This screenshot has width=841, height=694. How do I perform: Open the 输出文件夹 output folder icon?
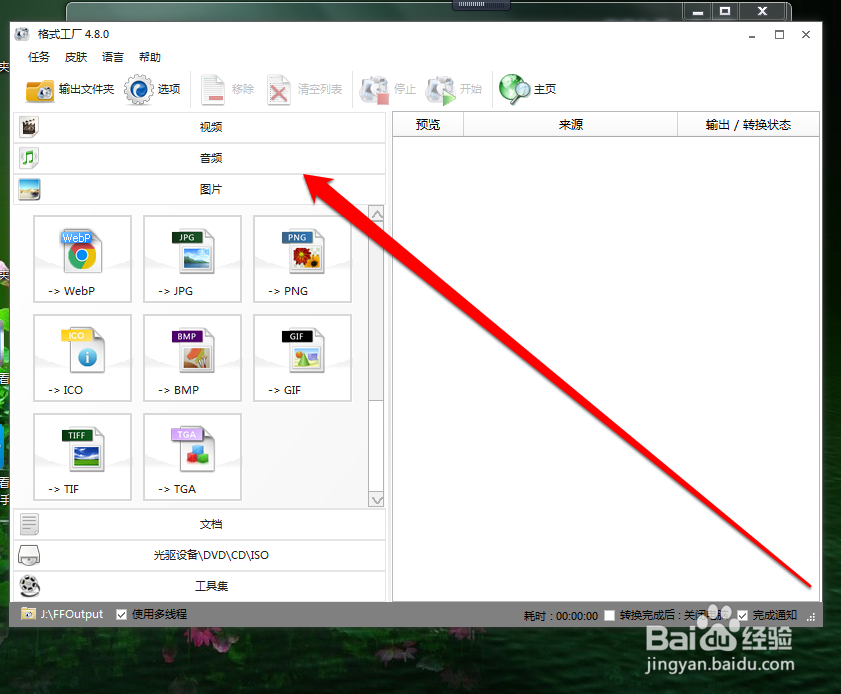pyautogui.click(x=40, y=90)
